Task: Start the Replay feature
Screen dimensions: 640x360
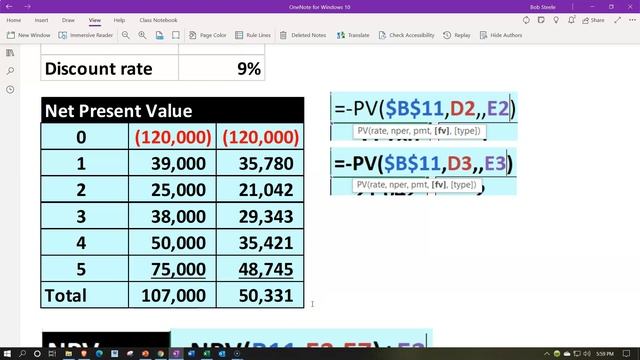Action: point(457,35)
